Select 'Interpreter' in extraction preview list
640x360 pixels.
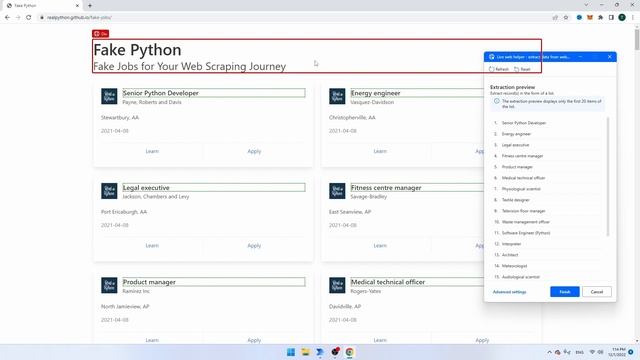click(511, 244)
